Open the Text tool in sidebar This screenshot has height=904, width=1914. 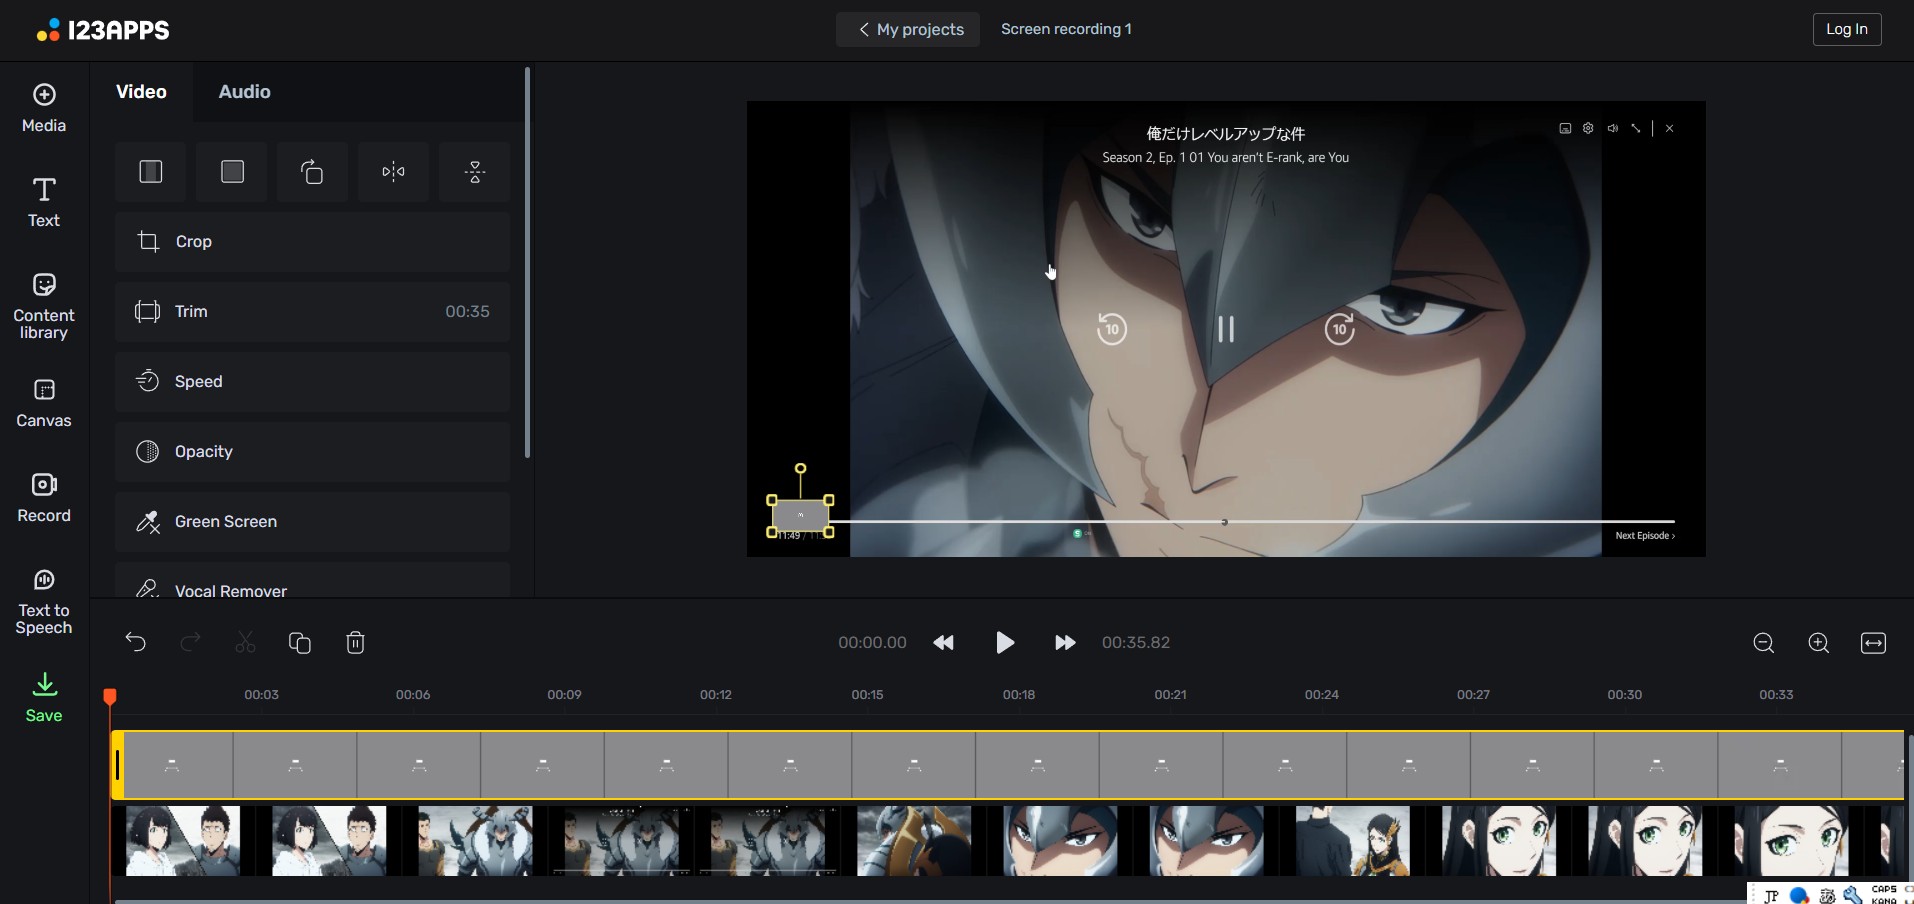point(44,203)
